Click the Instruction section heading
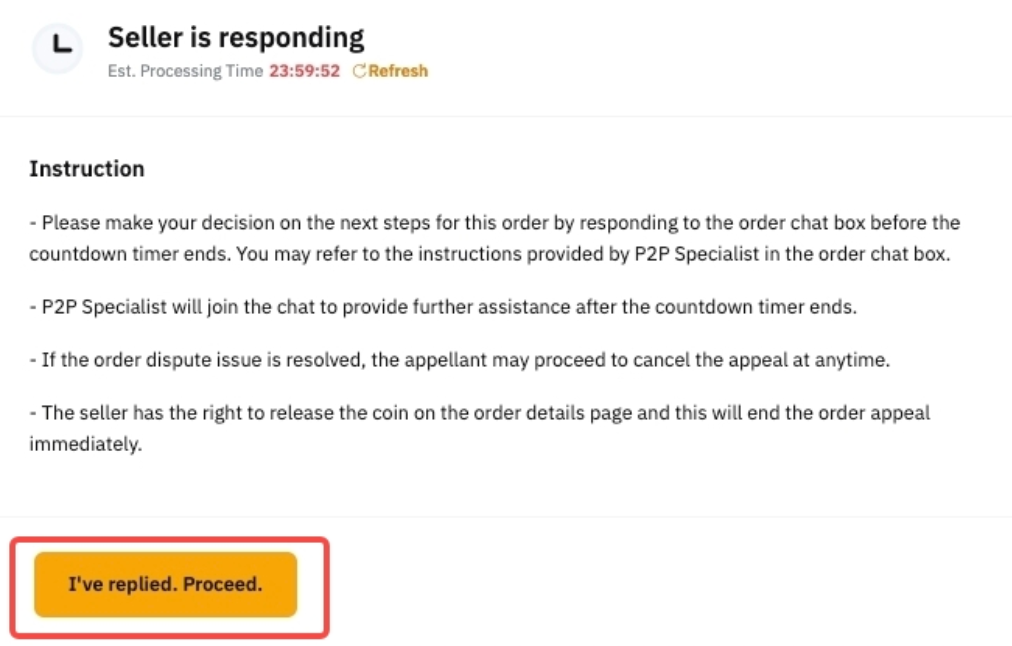Screen dimensions: 1012x646 point(87,169)
